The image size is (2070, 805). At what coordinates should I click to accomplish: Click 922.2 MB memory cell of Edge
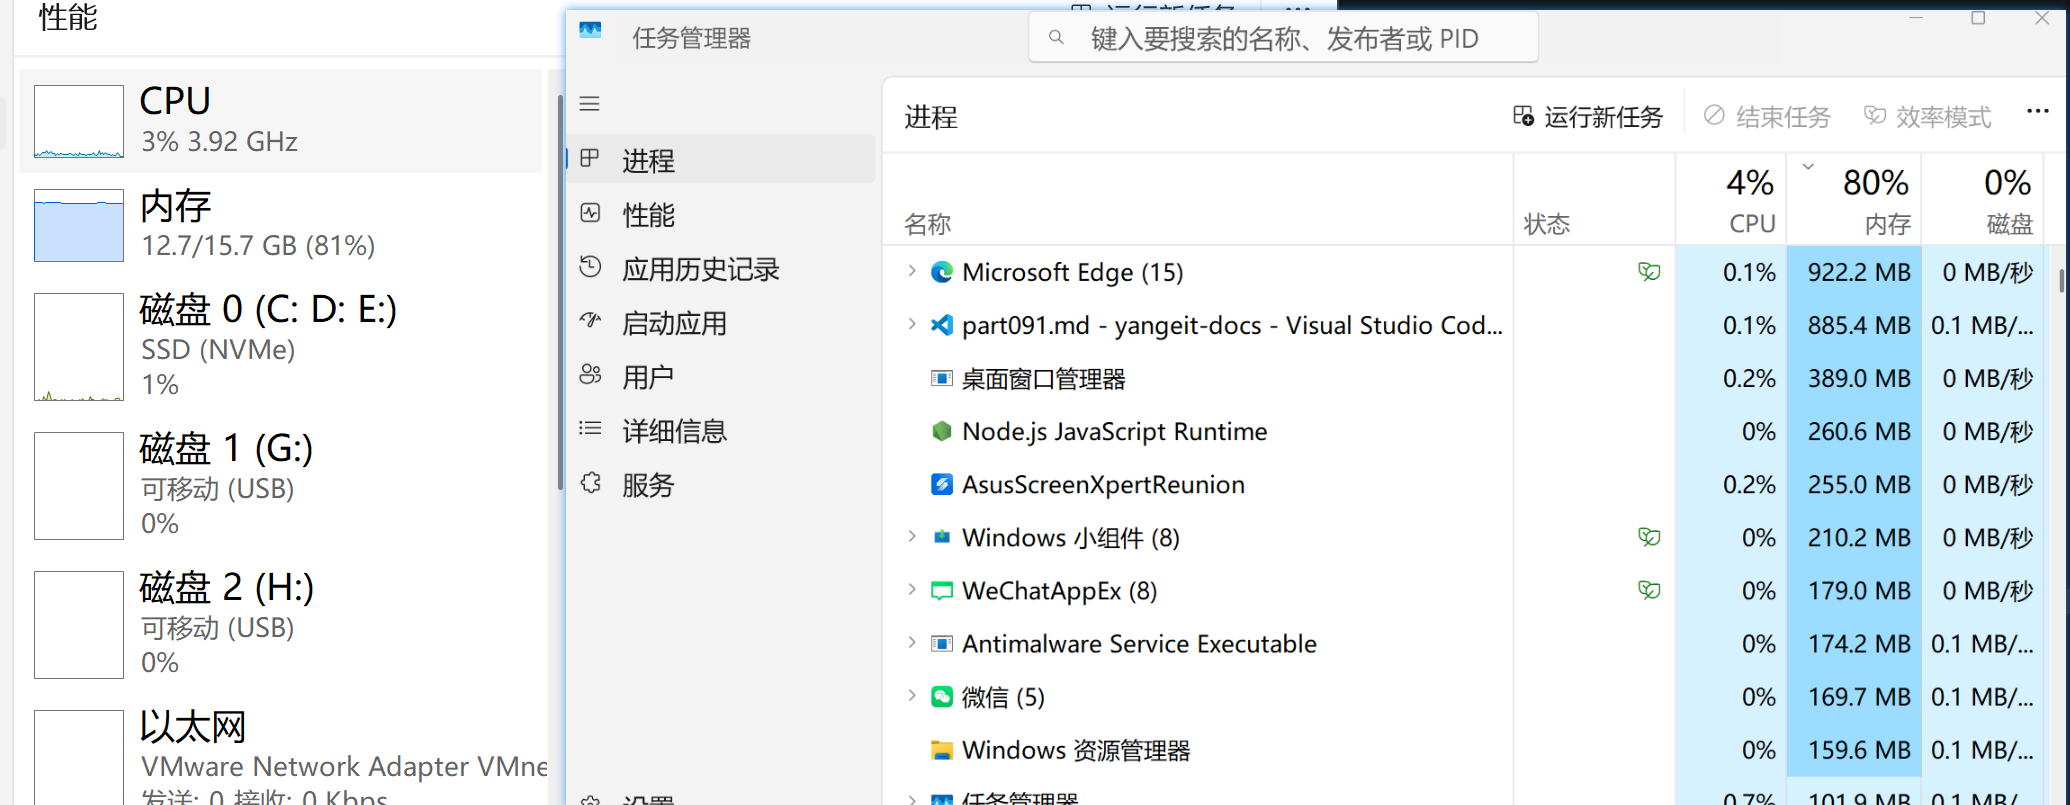[1853, 272]
